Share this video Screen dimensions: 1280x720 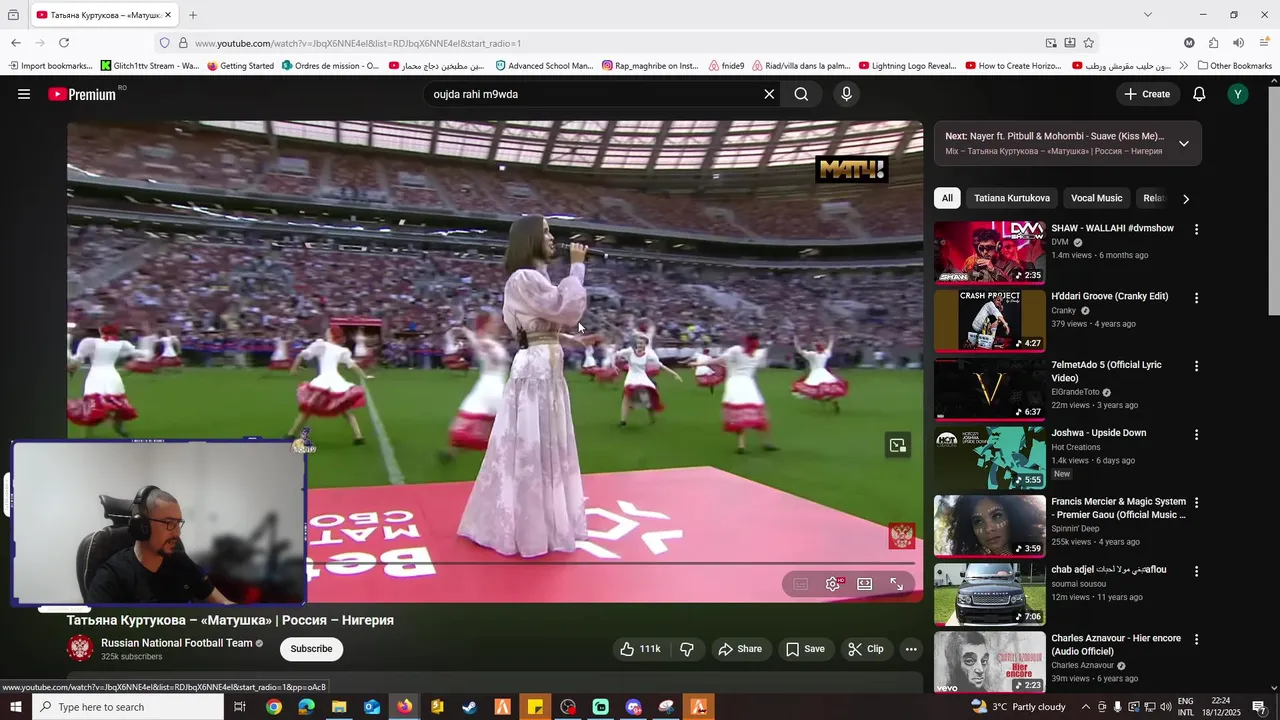click(x=740, y=649)
